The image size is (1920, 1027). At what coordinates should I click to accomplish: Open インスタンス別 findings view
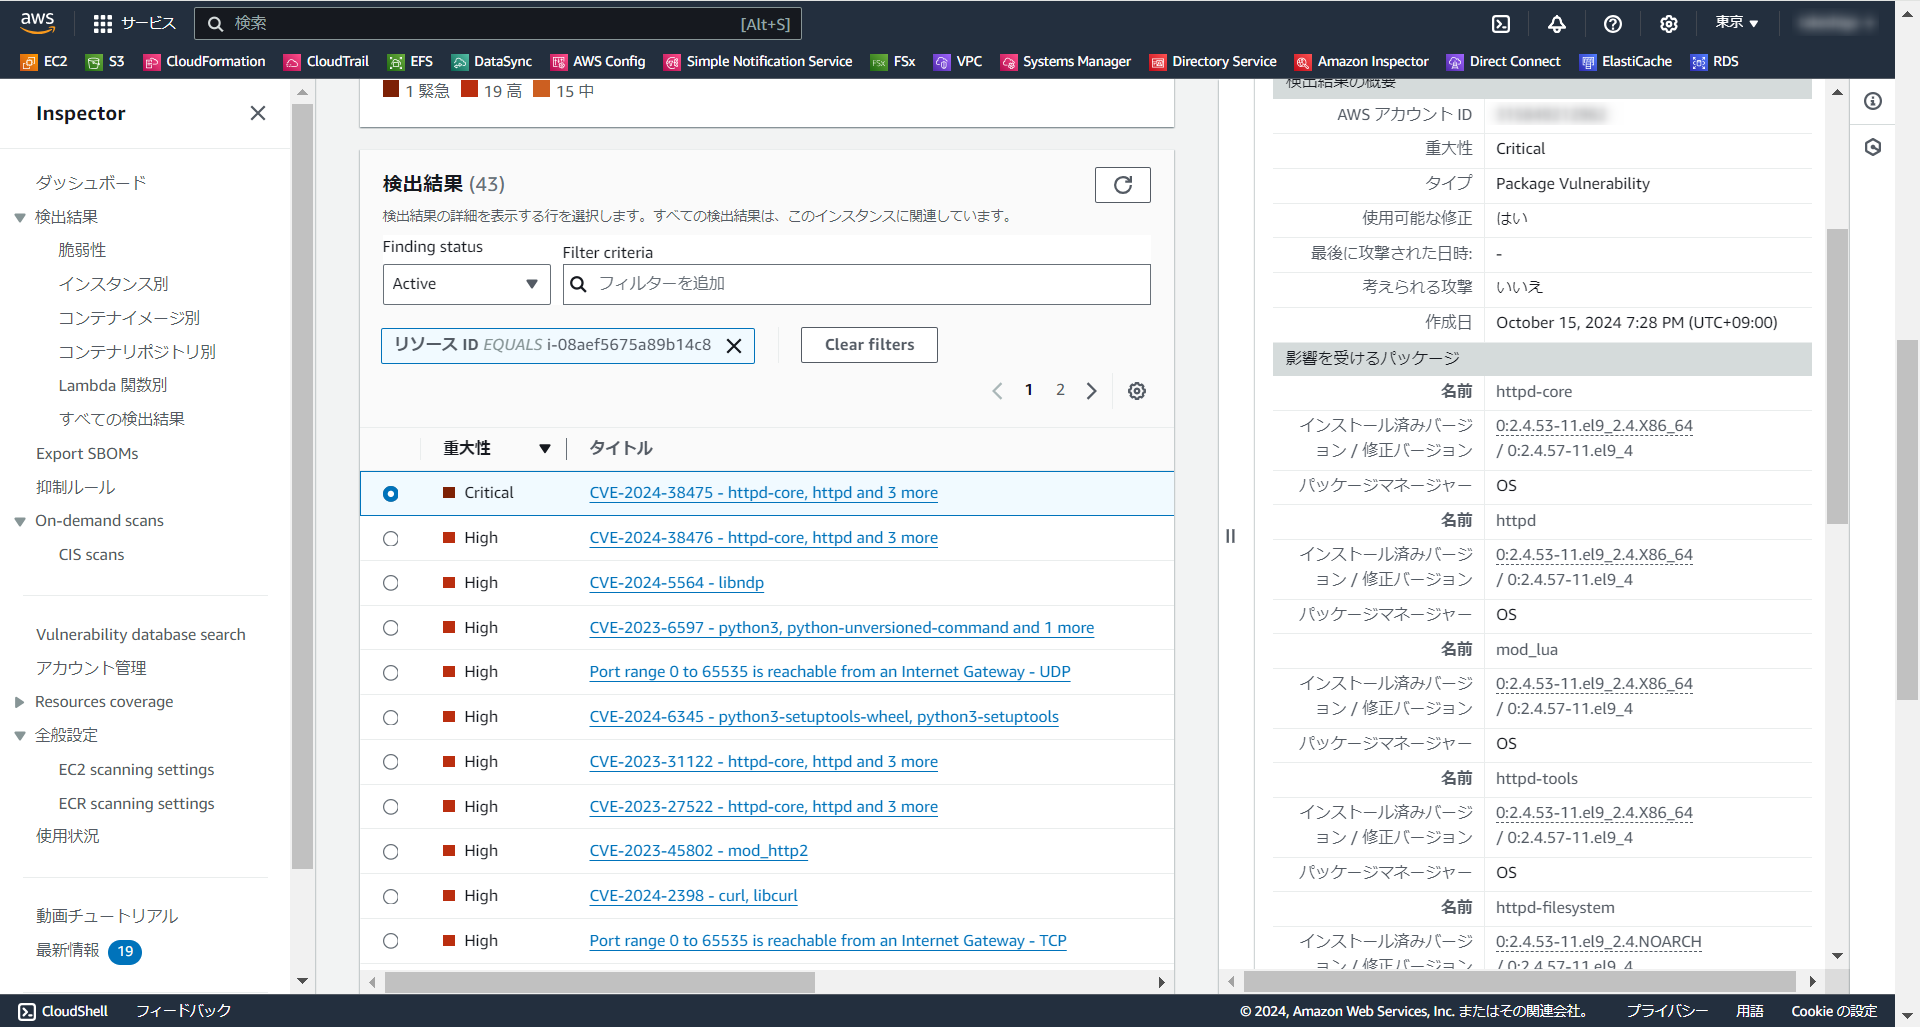(113, 284)
